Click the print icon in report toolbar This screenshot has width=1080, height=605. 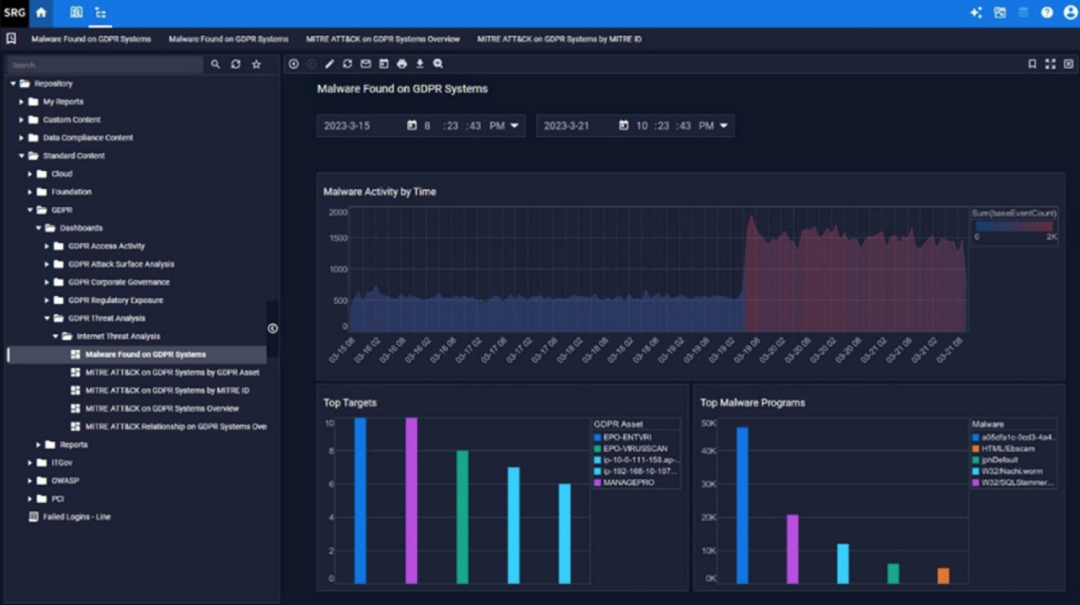click(x=402, y=64)
